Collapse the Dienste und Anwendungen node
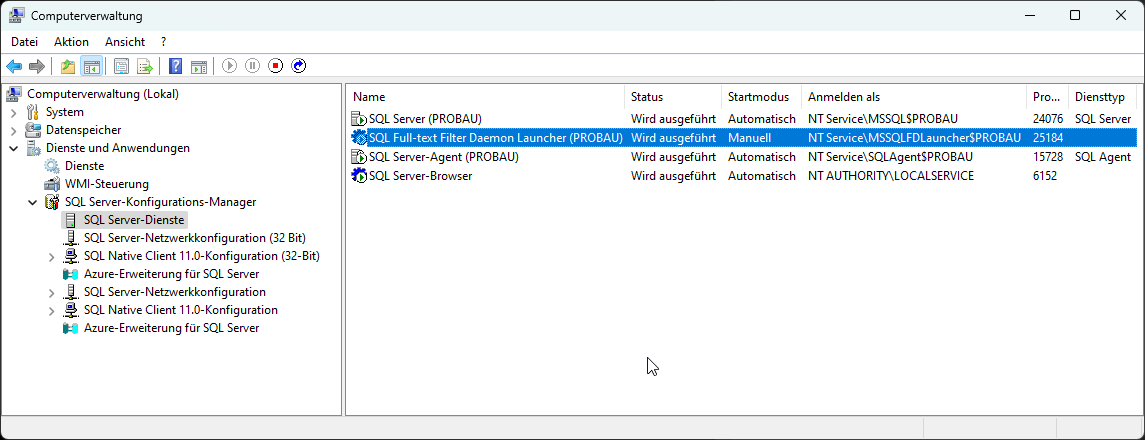1145x440 pixels. pos(14,148)
